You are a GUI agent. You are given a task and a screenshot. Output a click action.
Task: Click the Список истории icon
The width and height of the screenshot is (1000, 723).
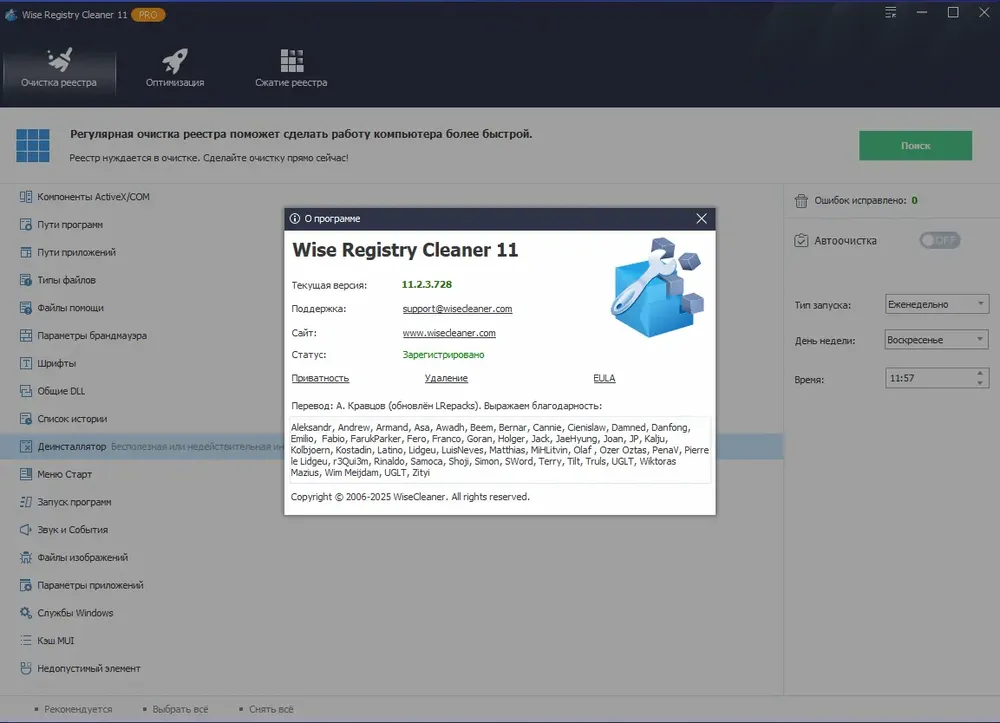click(26, 419)
